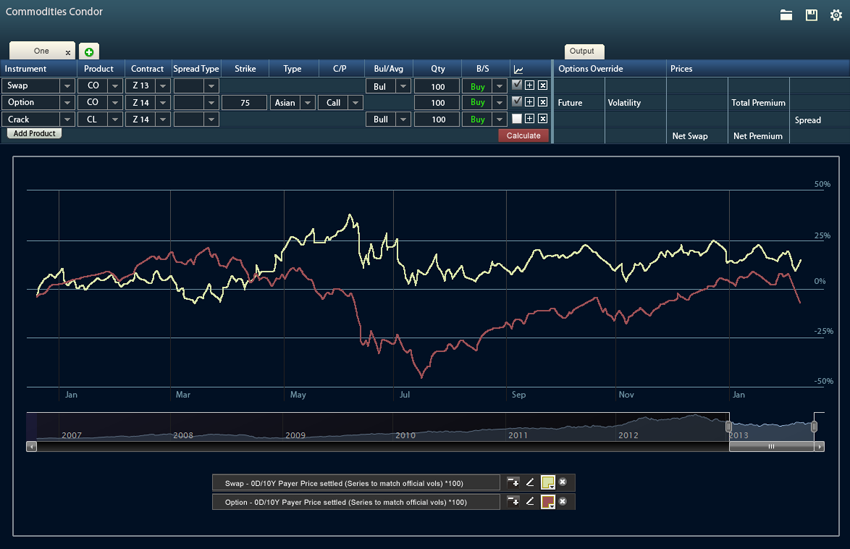Check chart checkbox for Crack row
The image size is (850, 549).
point(517,119)
